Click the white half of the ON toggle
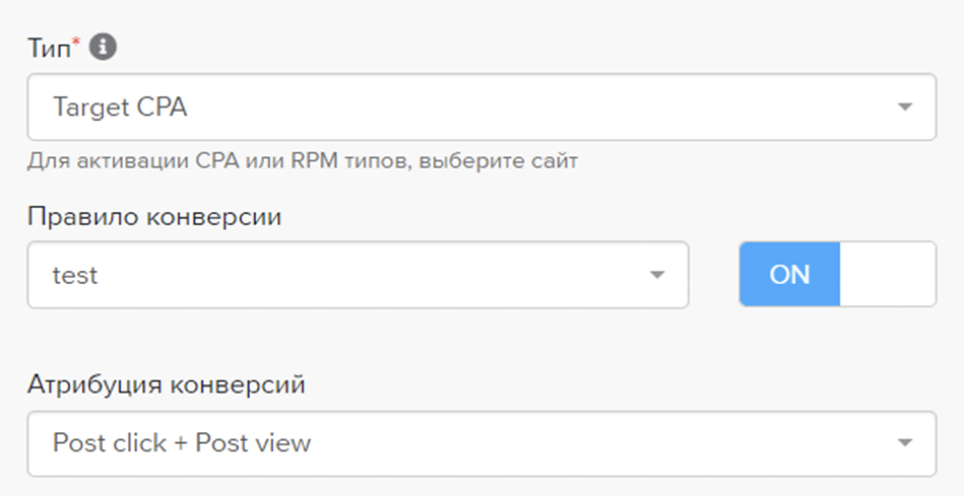 pyautogui.click(x=887, y=274)
